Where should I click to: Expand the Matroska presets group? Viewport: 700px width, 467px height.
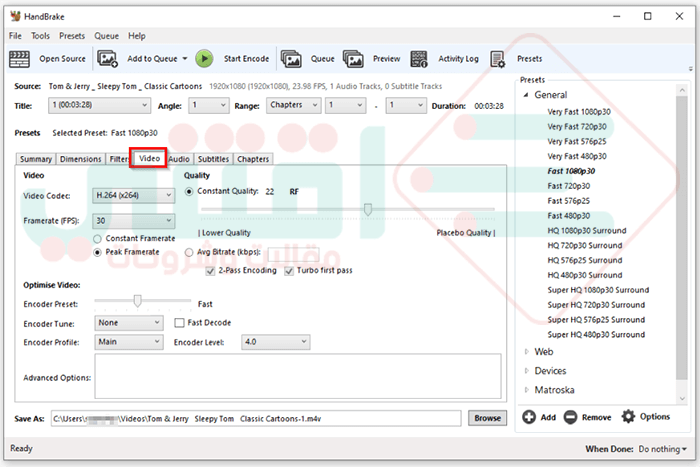point(527,390)
